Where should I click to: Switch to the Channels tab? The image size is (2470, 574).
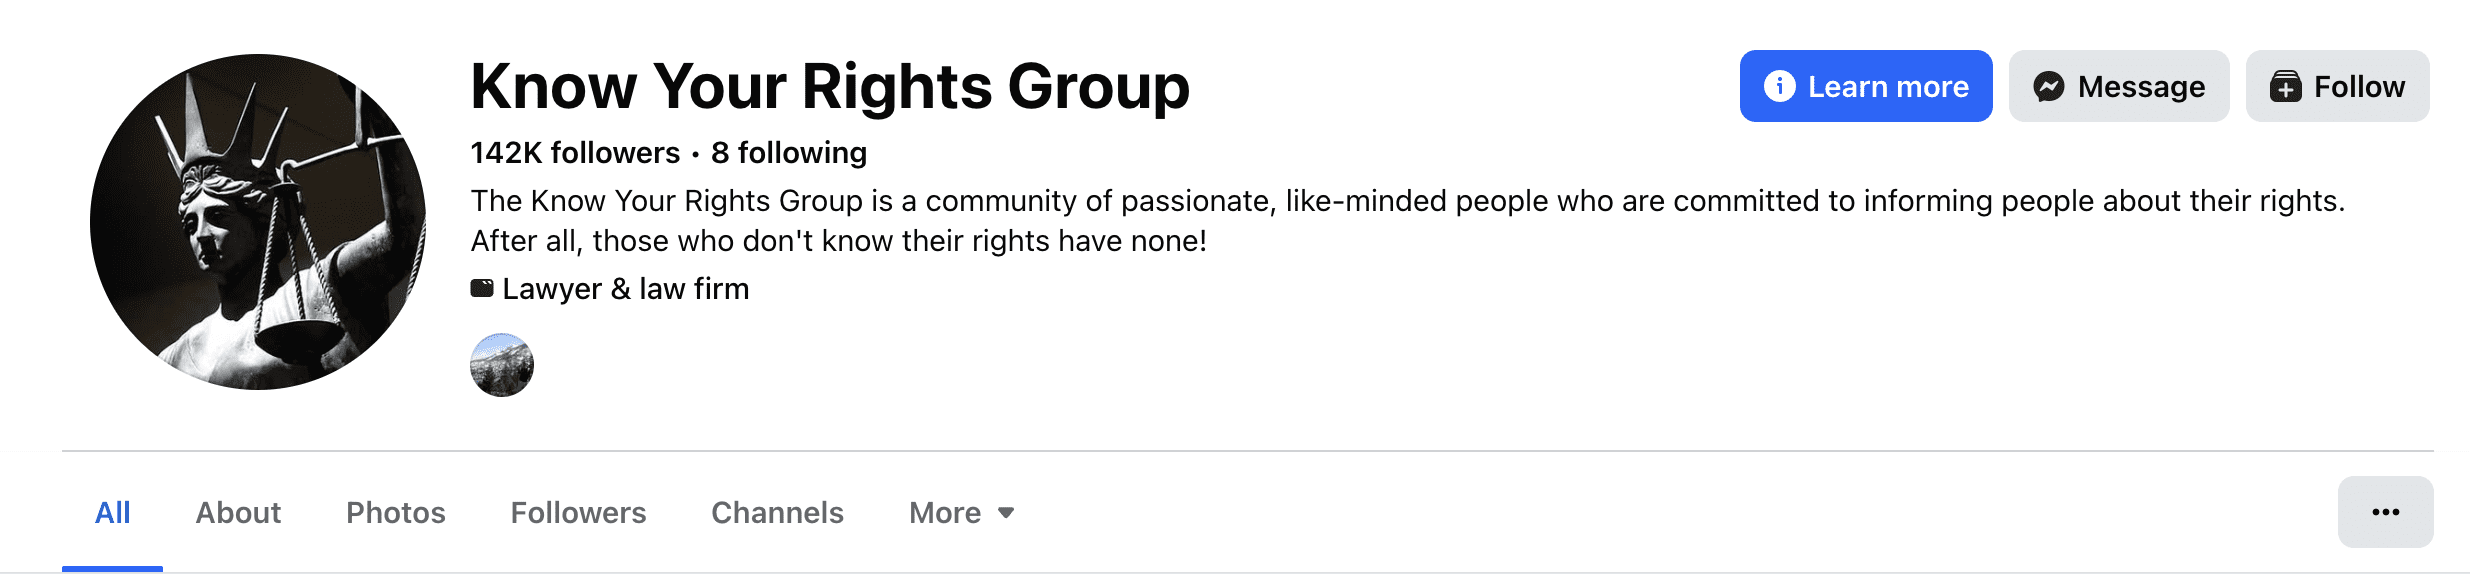tap(777, 513)
